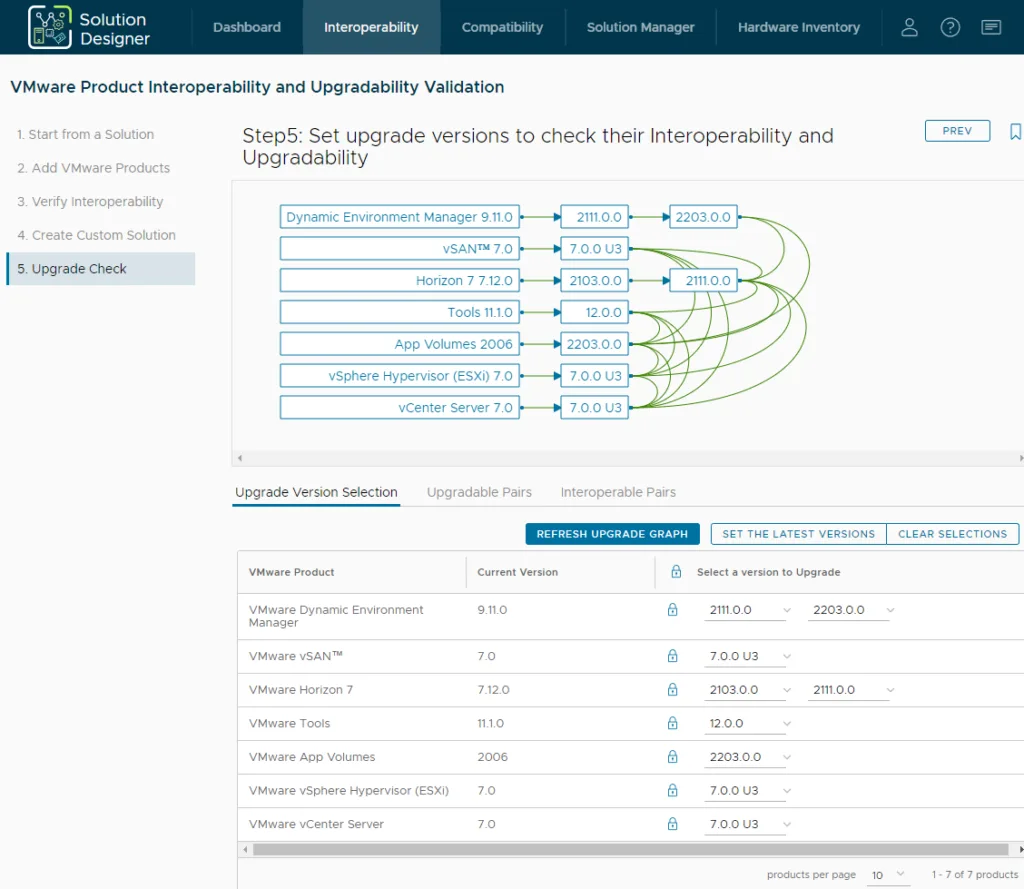Click the 9.11.0 current version cell
Viewport: 1024px width, 889px height.
click(x=492, y=610)
